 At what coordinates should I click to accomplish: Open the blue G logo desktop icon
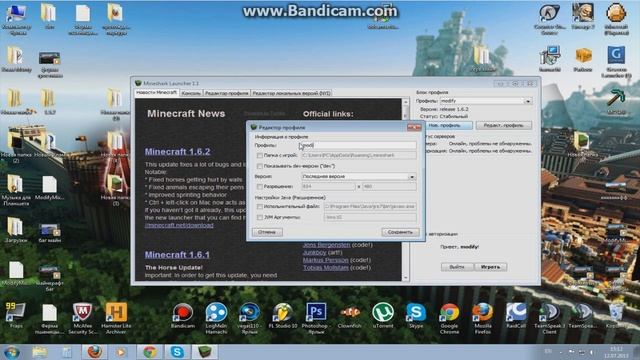[x=616, y=61]
